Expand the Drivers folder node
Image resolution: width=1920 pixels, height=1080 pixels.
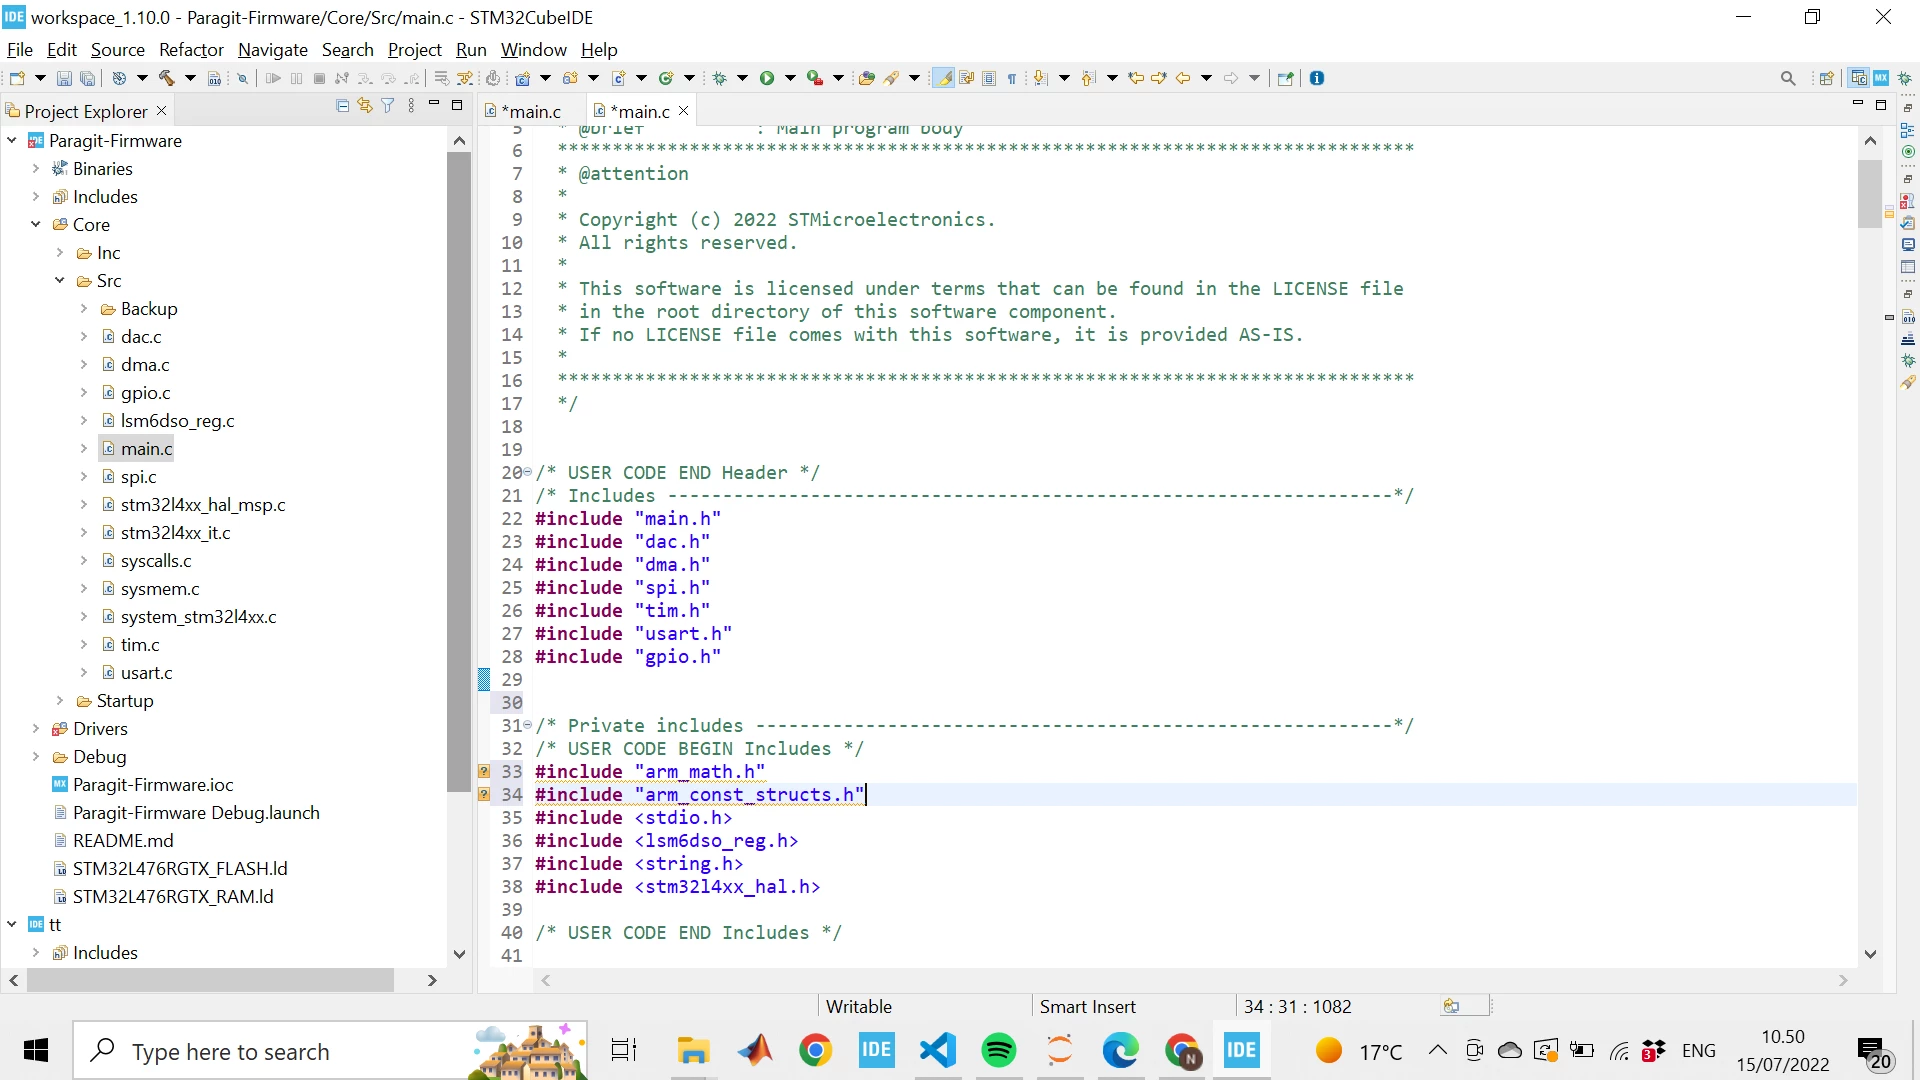point(36,729)
